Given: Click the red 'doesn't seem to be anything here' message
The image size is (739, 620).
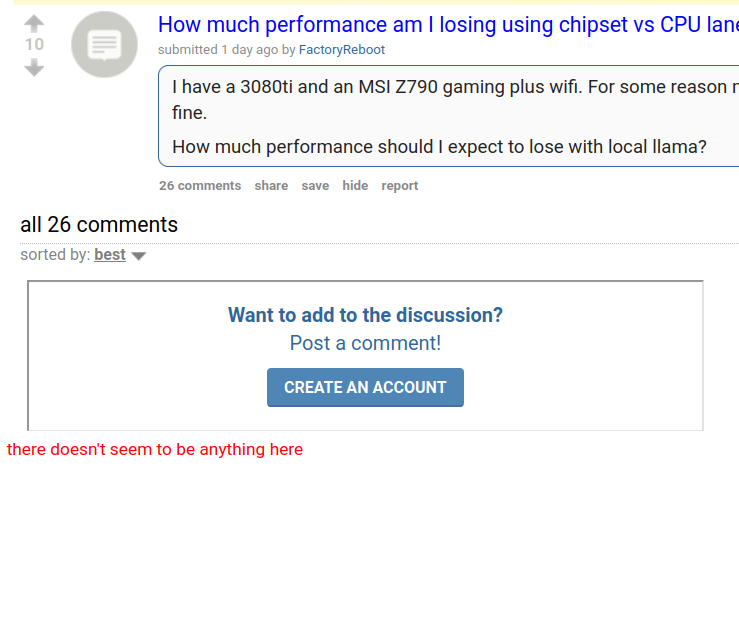Looking at the screenshot, I should coord(155,450).
